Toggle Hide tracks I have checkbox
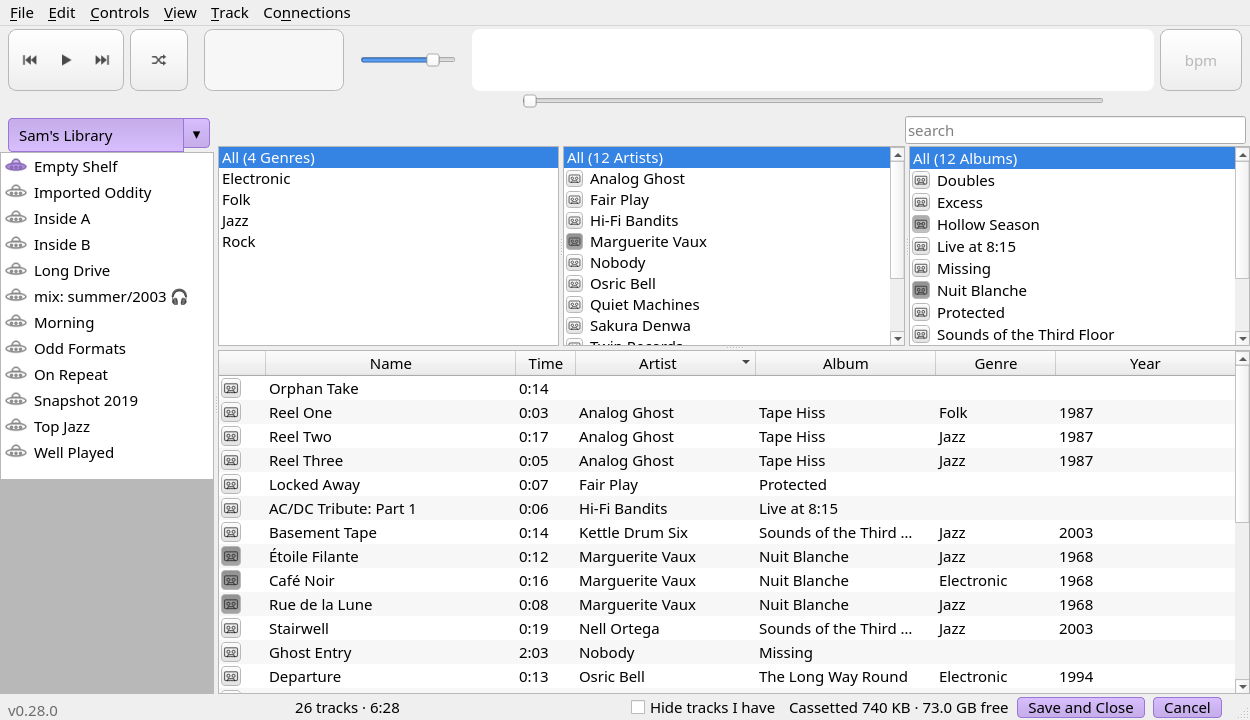Viewport: 1250px width, 720px height. [x=638, y=707]
